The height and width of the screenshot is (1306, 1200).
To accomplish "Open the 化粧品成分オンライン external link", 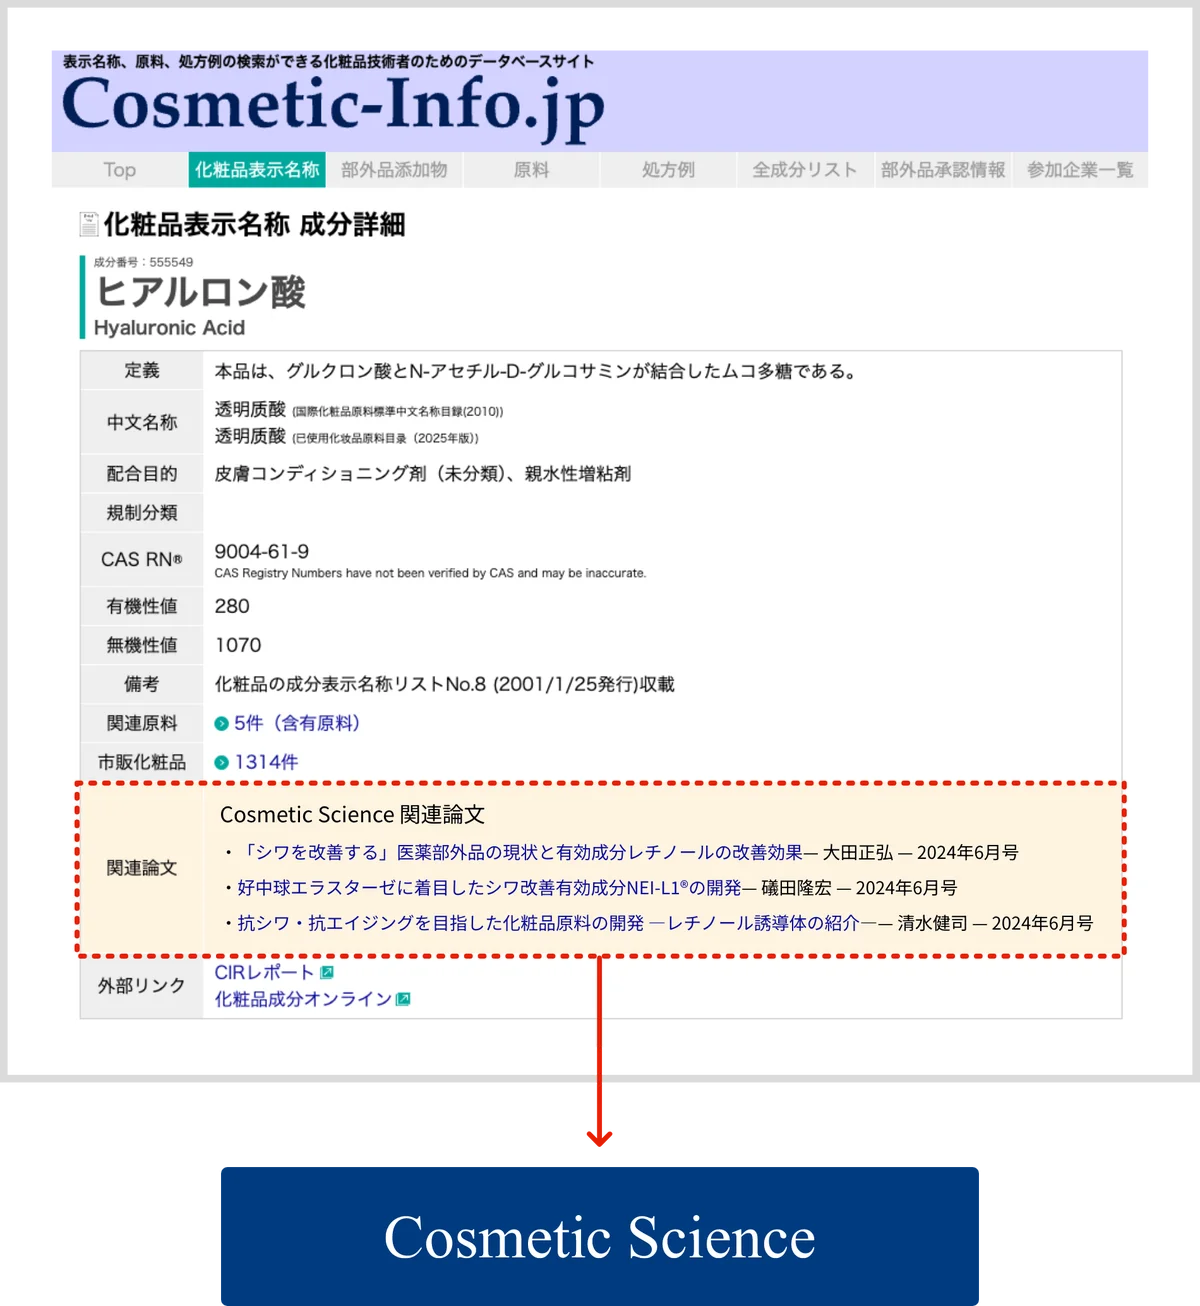I will coord(303,999).
